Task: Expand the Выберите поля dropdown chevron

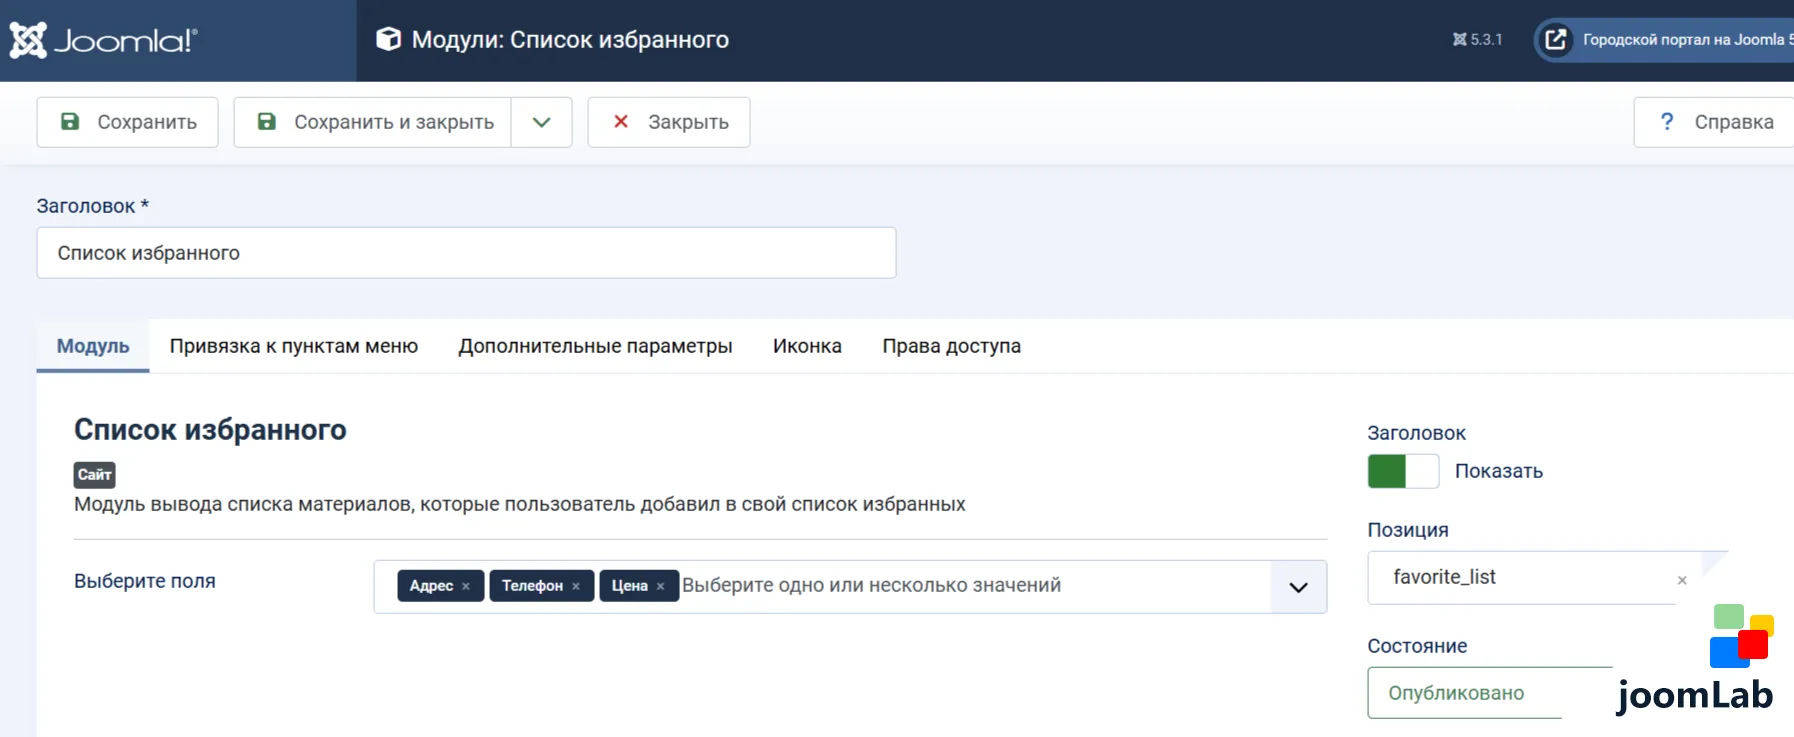Action: 1298,587
